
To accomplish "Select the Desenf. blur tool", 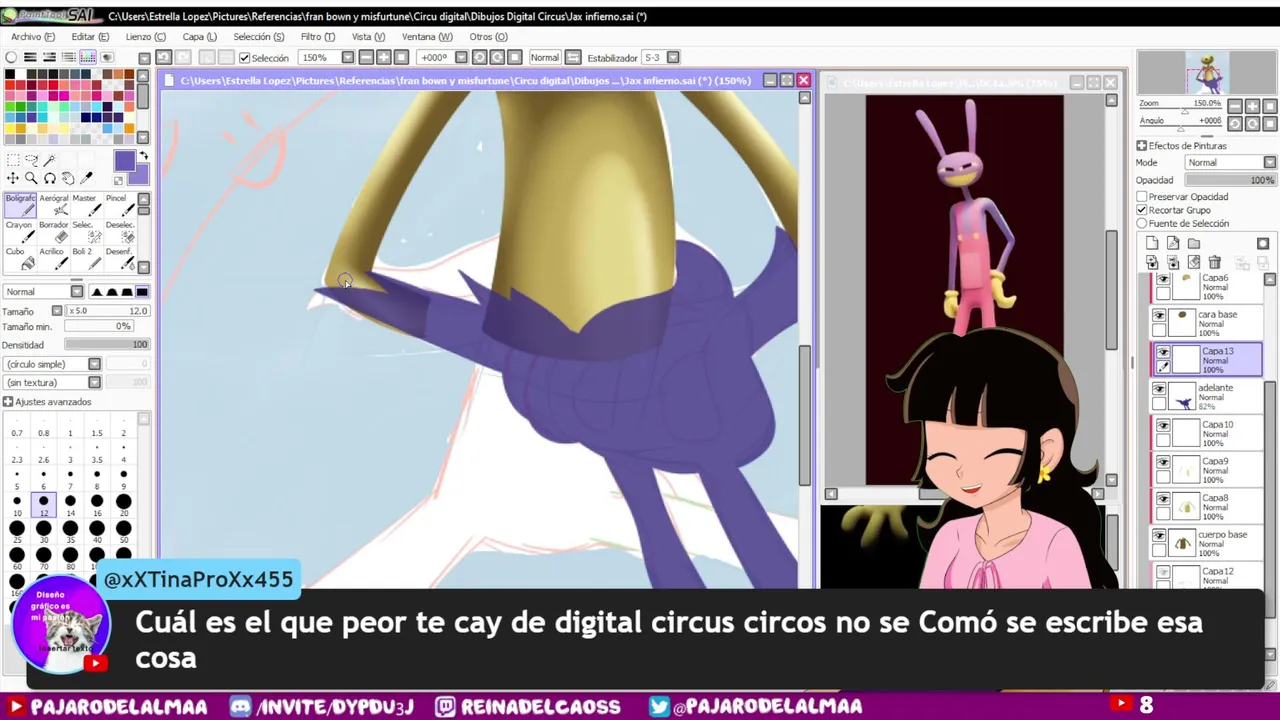I will pos(119,259).
